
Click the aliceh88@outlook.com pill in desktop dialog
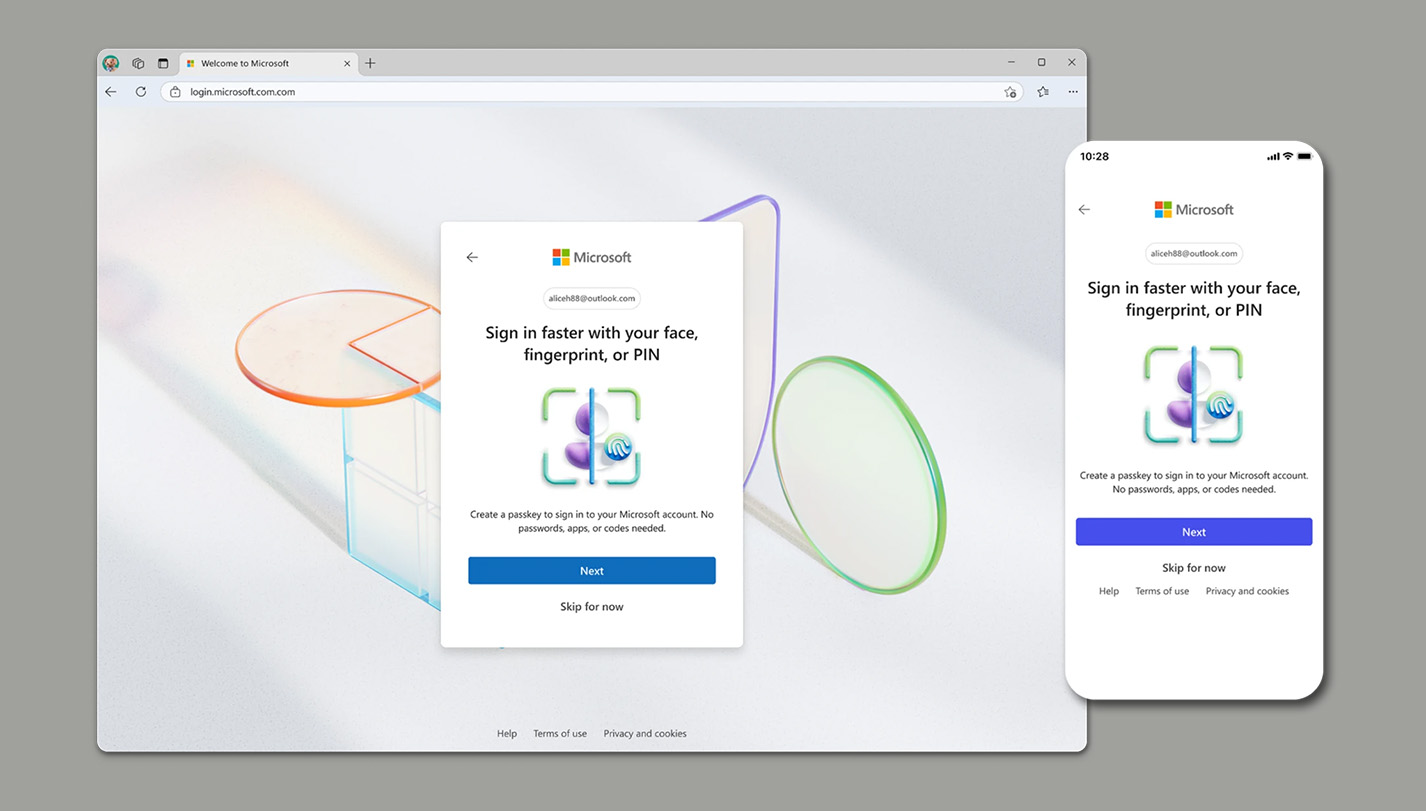point(592,298)
